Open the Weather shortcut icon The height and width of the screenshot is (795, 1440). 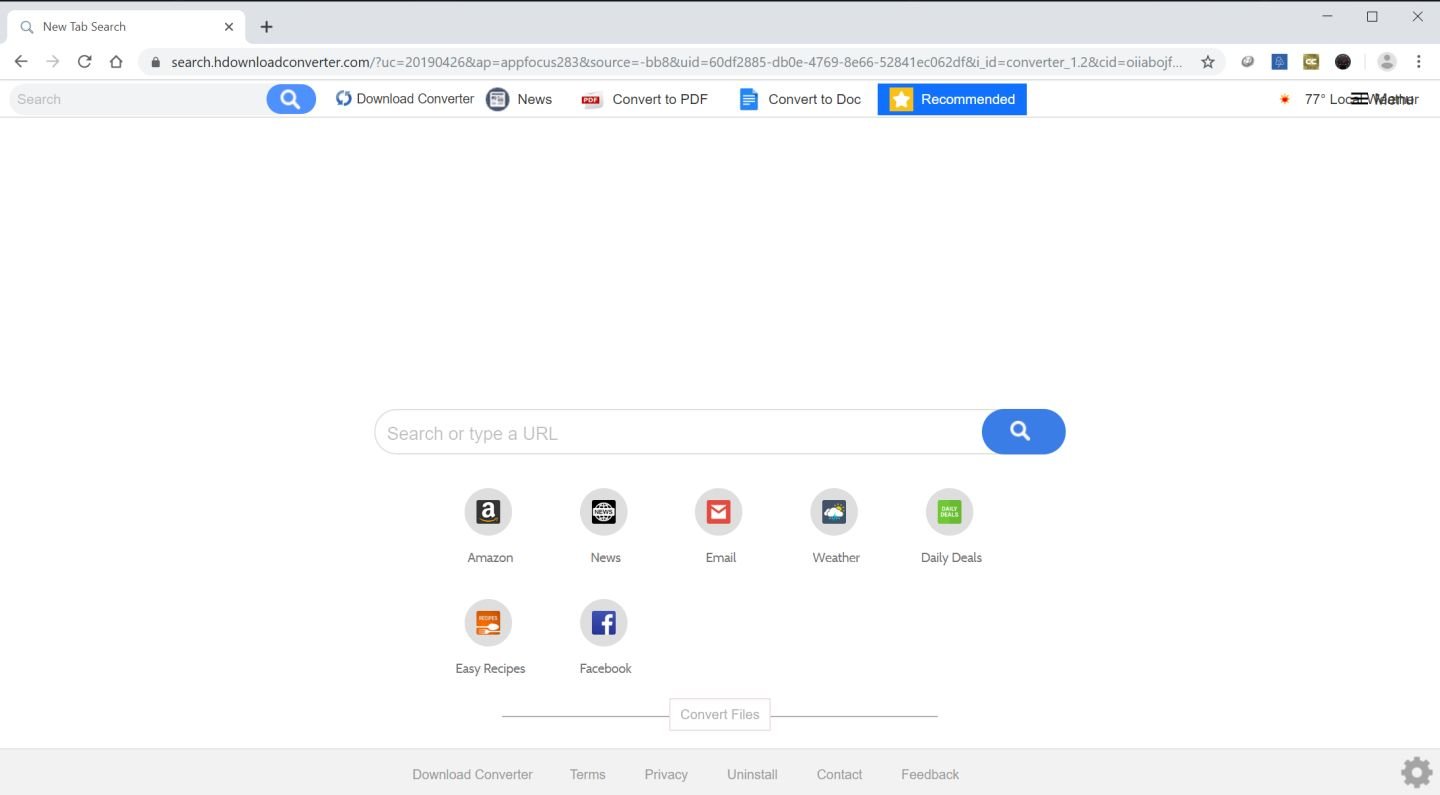[x=834, y=512]
